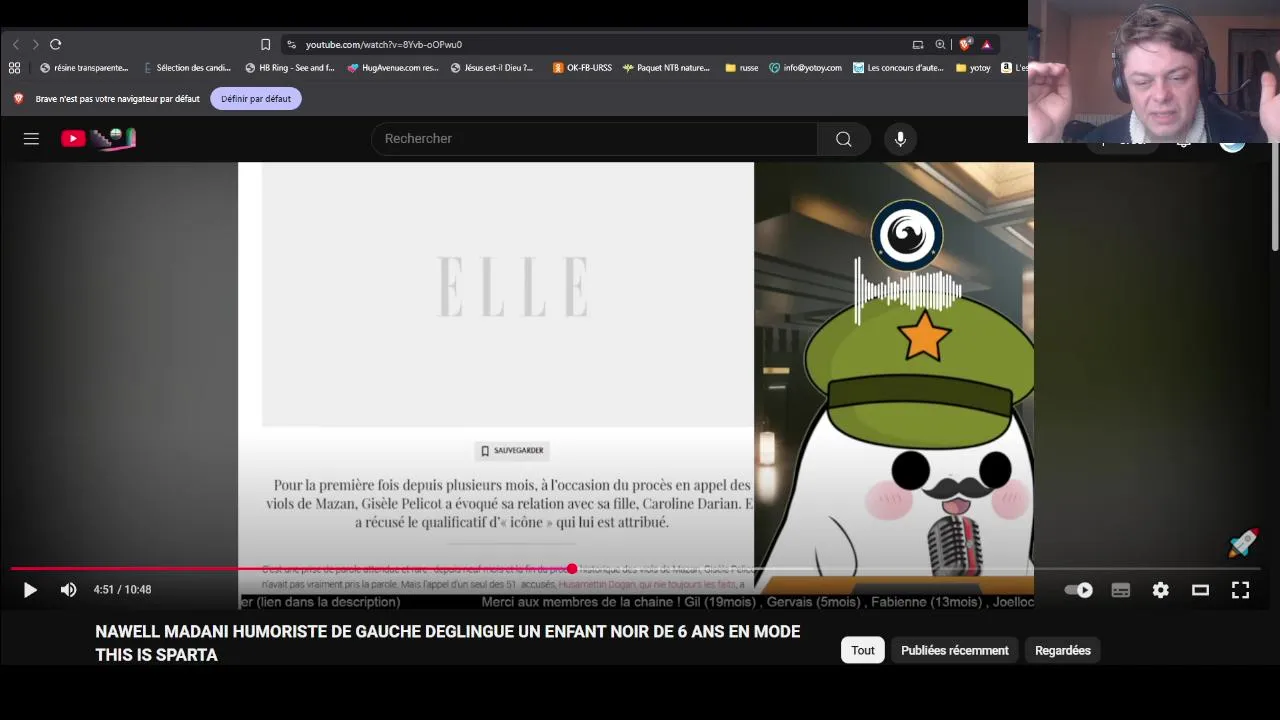Toggle the autoplay switch

coord(1079,590)
